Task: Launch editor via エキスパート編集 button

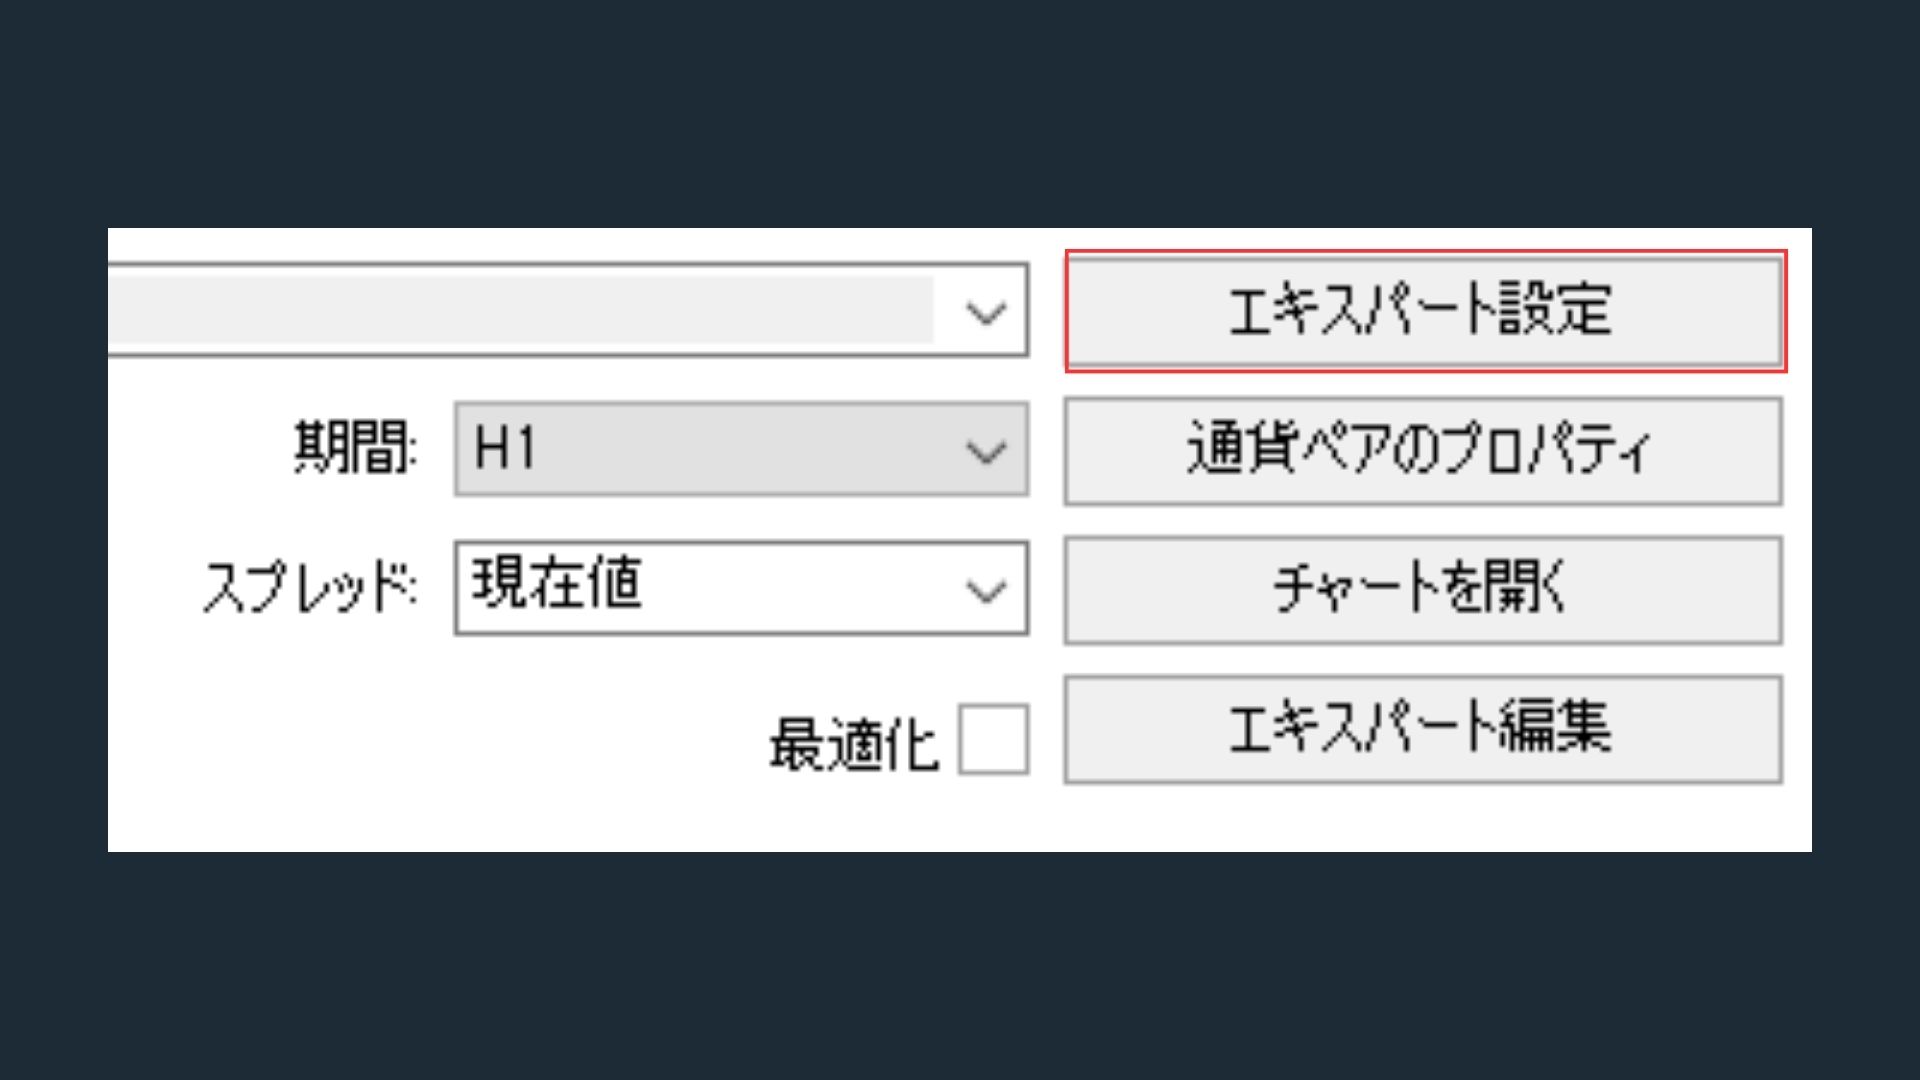Action: click(1423, 728)
